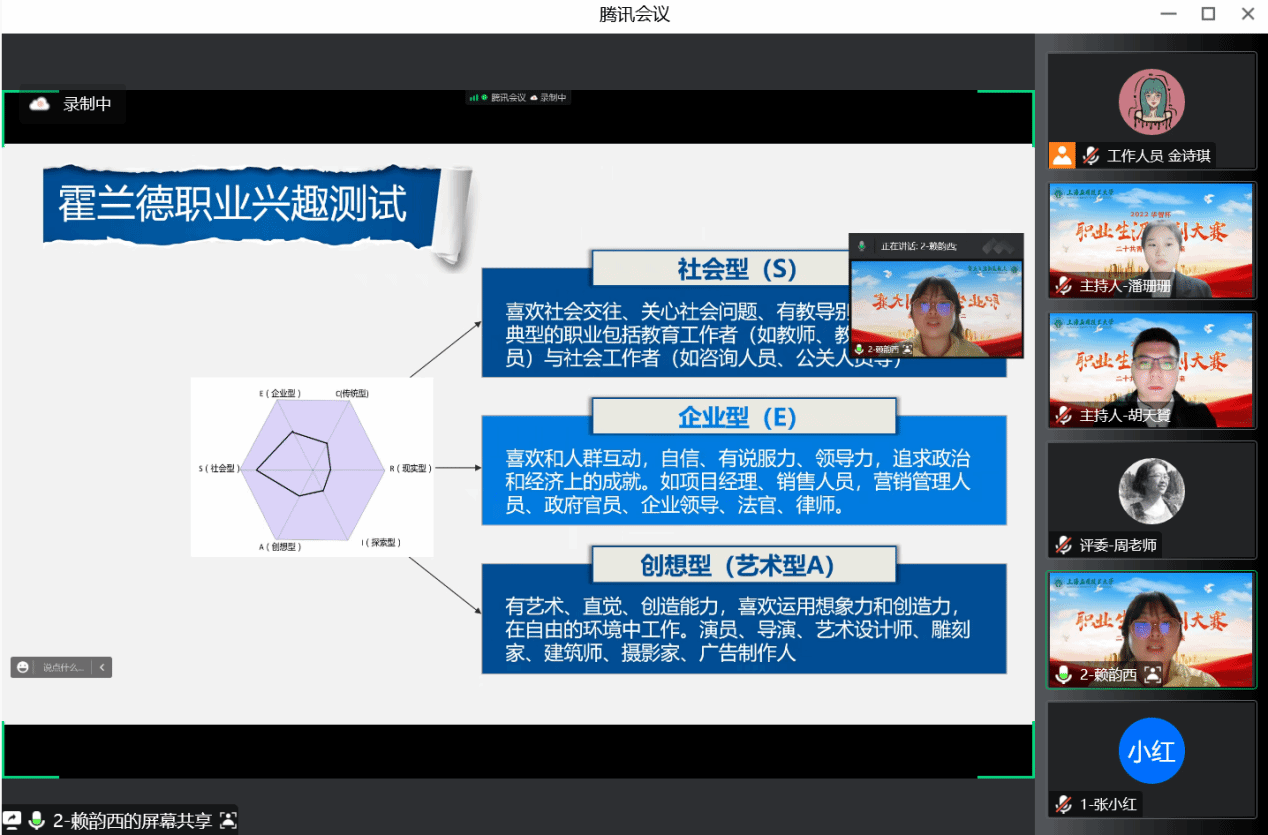Select the 小红 blue avatar tile
1268x835 pixels.
(x=1151, y=751)
